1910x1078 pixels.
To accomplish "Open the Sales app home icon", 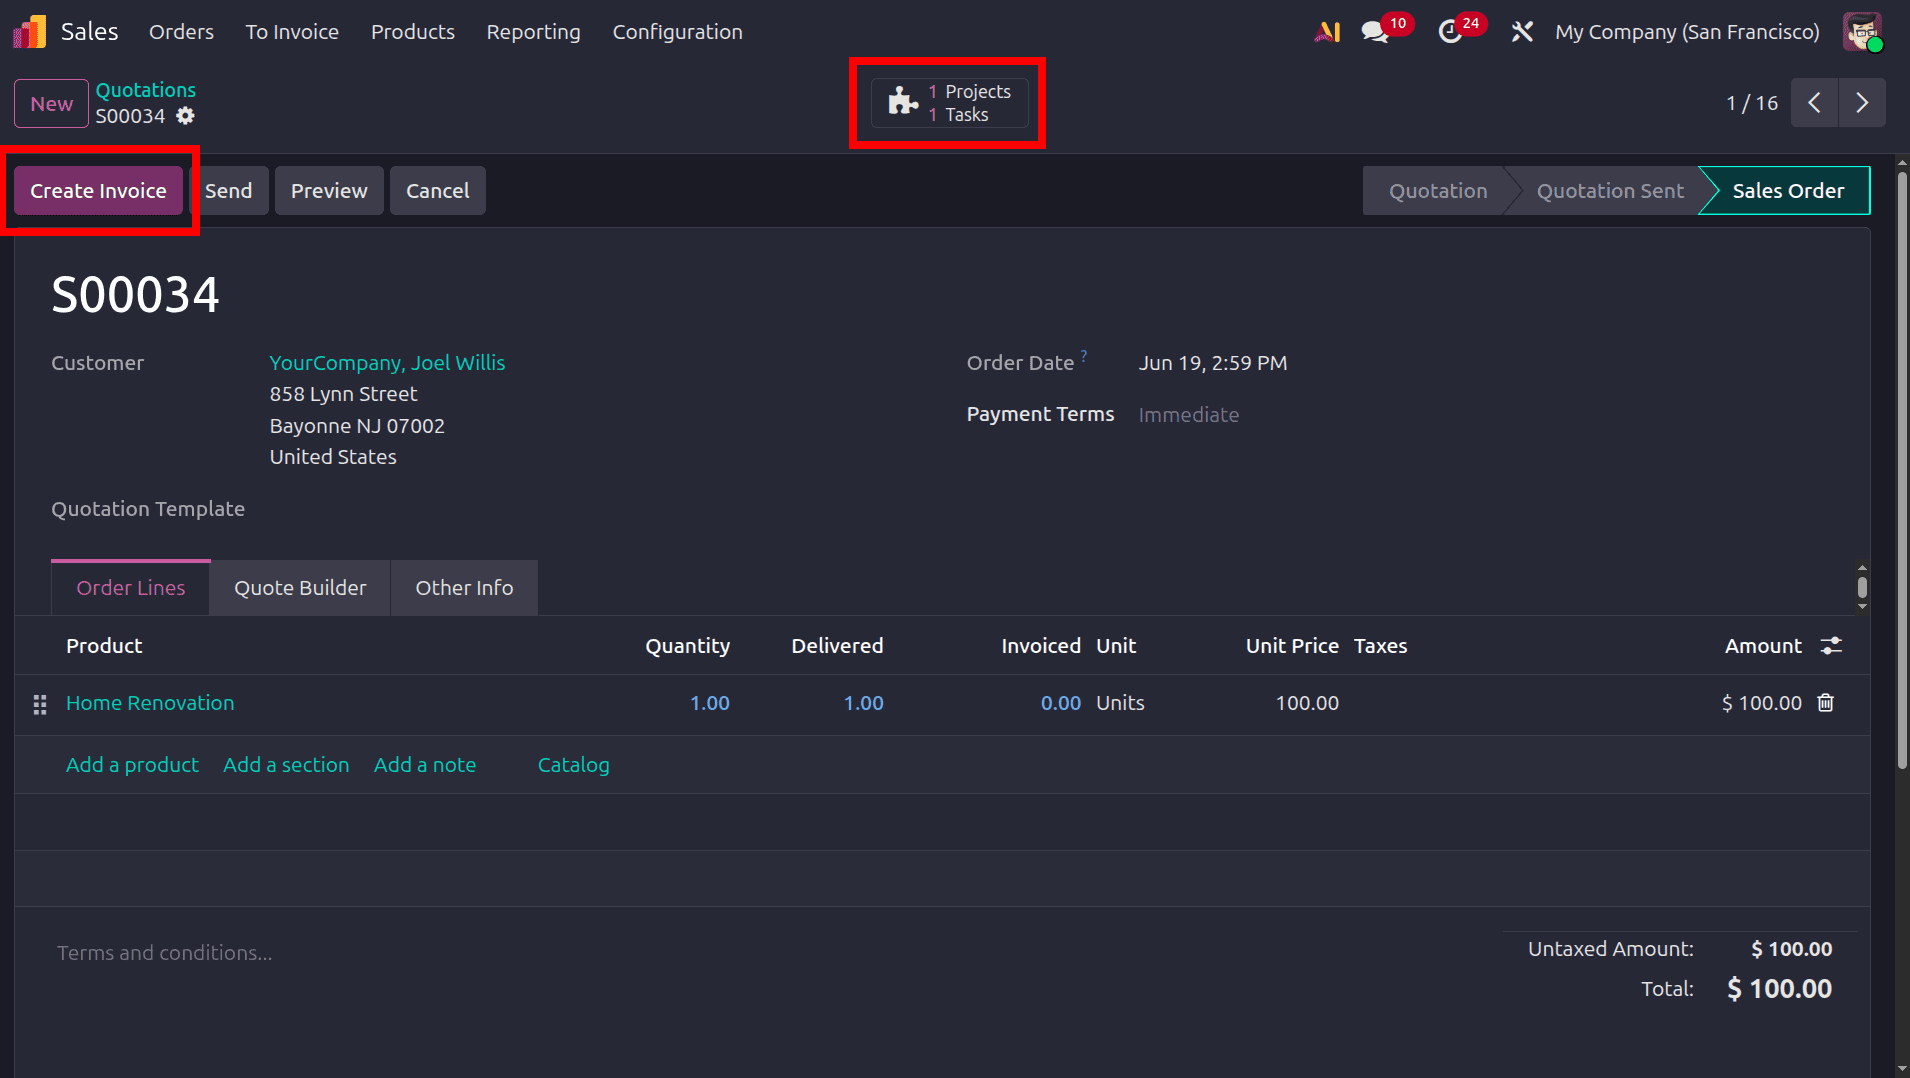I will [x=29, y=32].
